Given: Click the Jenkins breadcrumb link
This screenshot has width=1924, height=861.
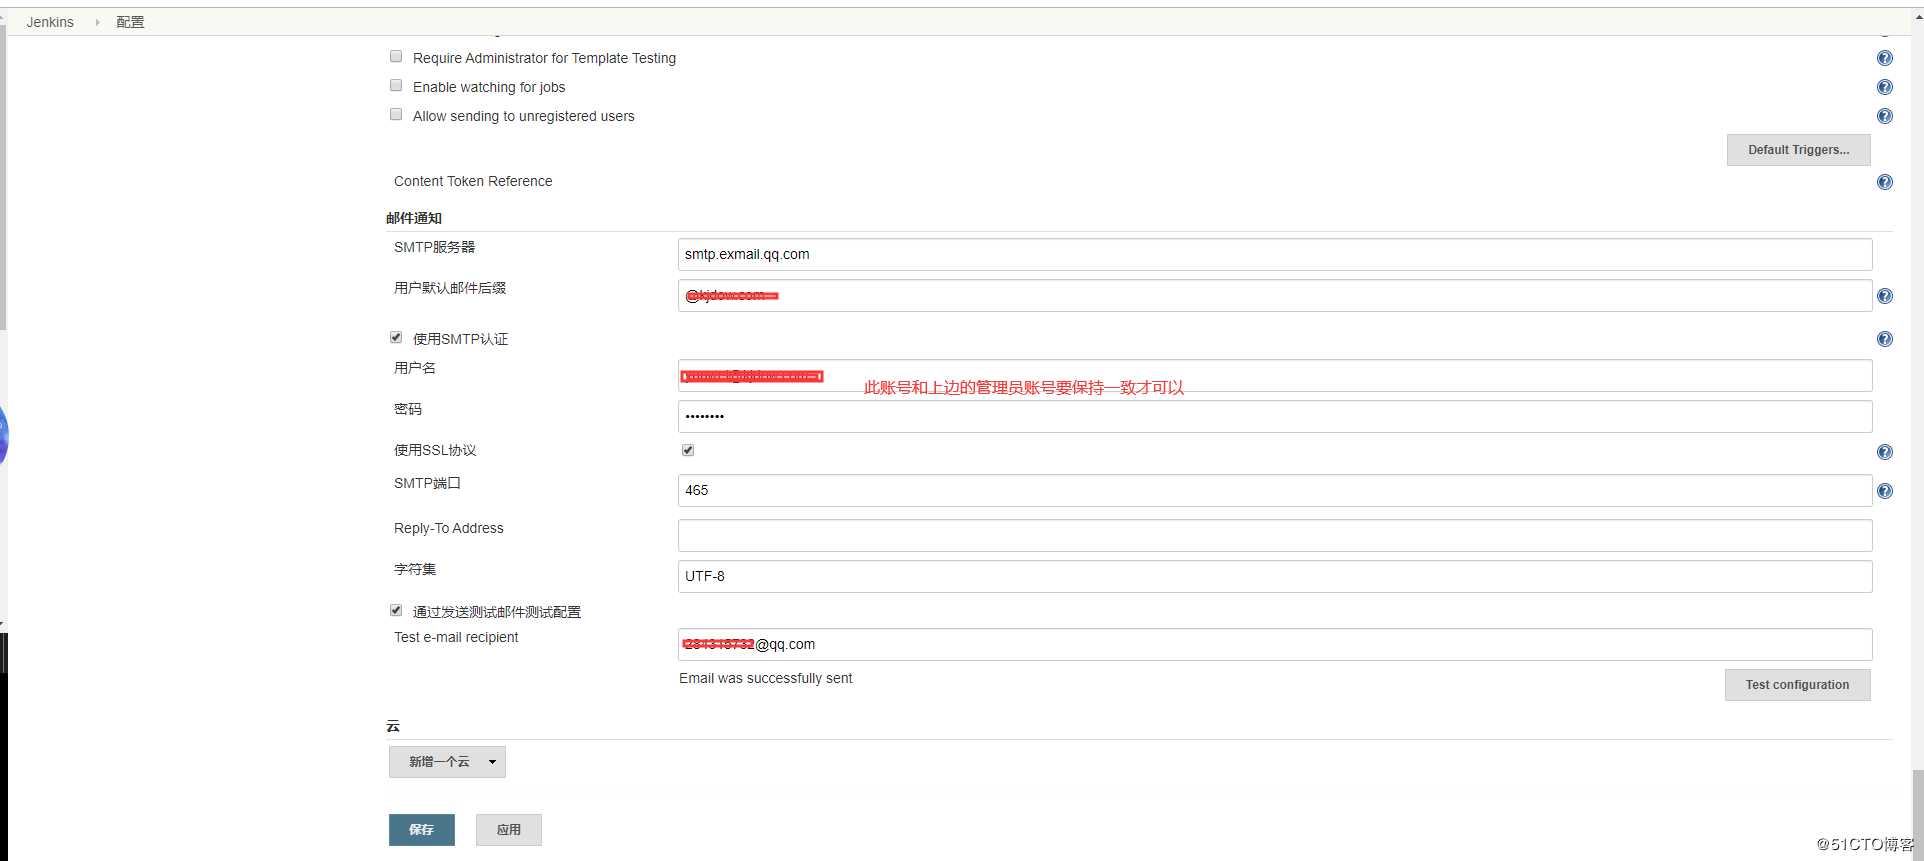Looking at the screenshot, I should click(x=50, y=22).
